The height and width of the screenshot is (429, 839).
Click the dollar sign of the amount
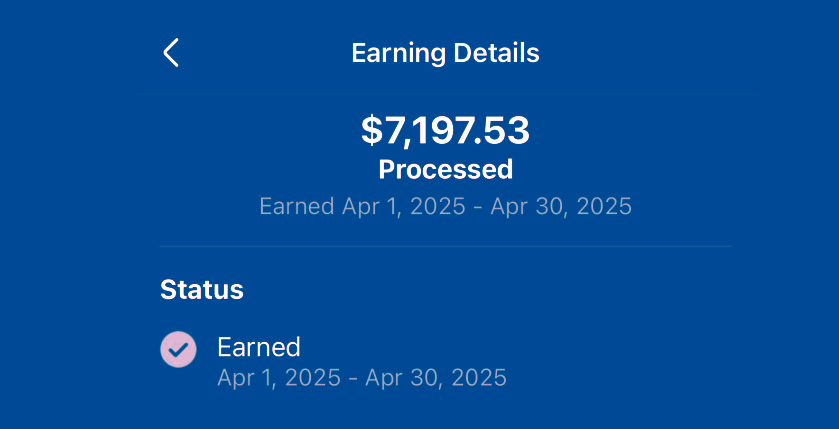tap(371, 130)
